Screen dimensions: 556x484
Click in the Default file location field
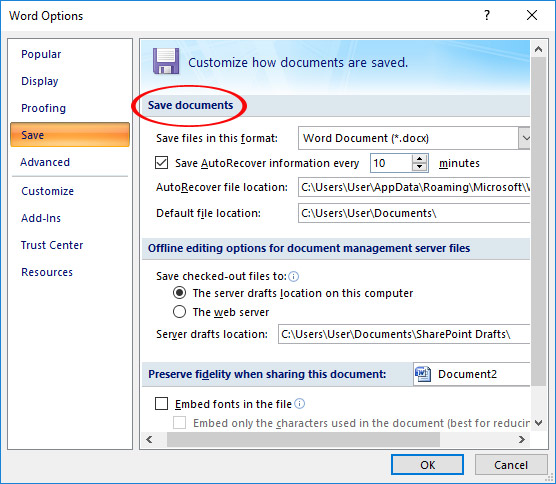[x=414, y=213]
